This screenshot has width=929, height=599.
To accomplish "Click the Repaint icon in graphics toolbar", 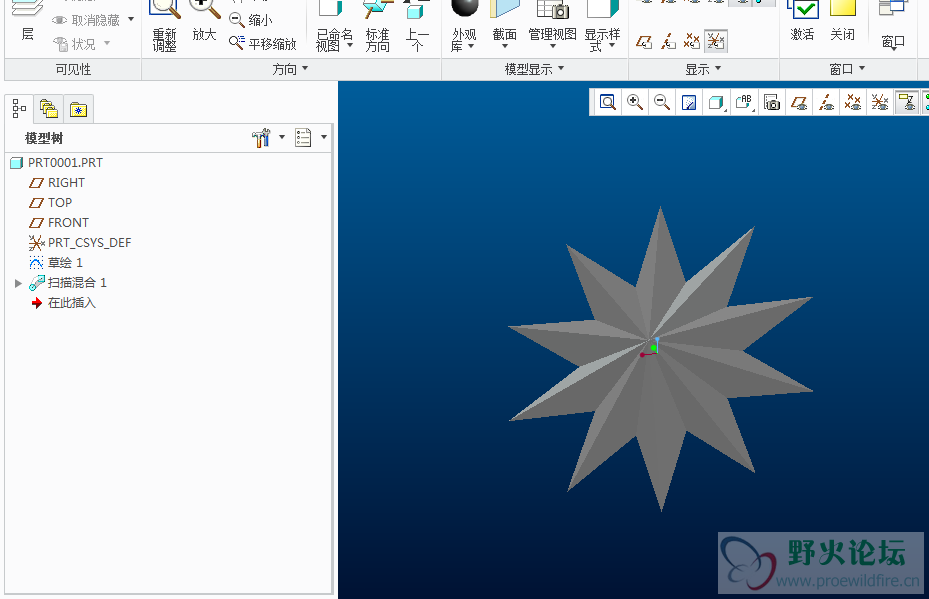I will tap(689, 102).
